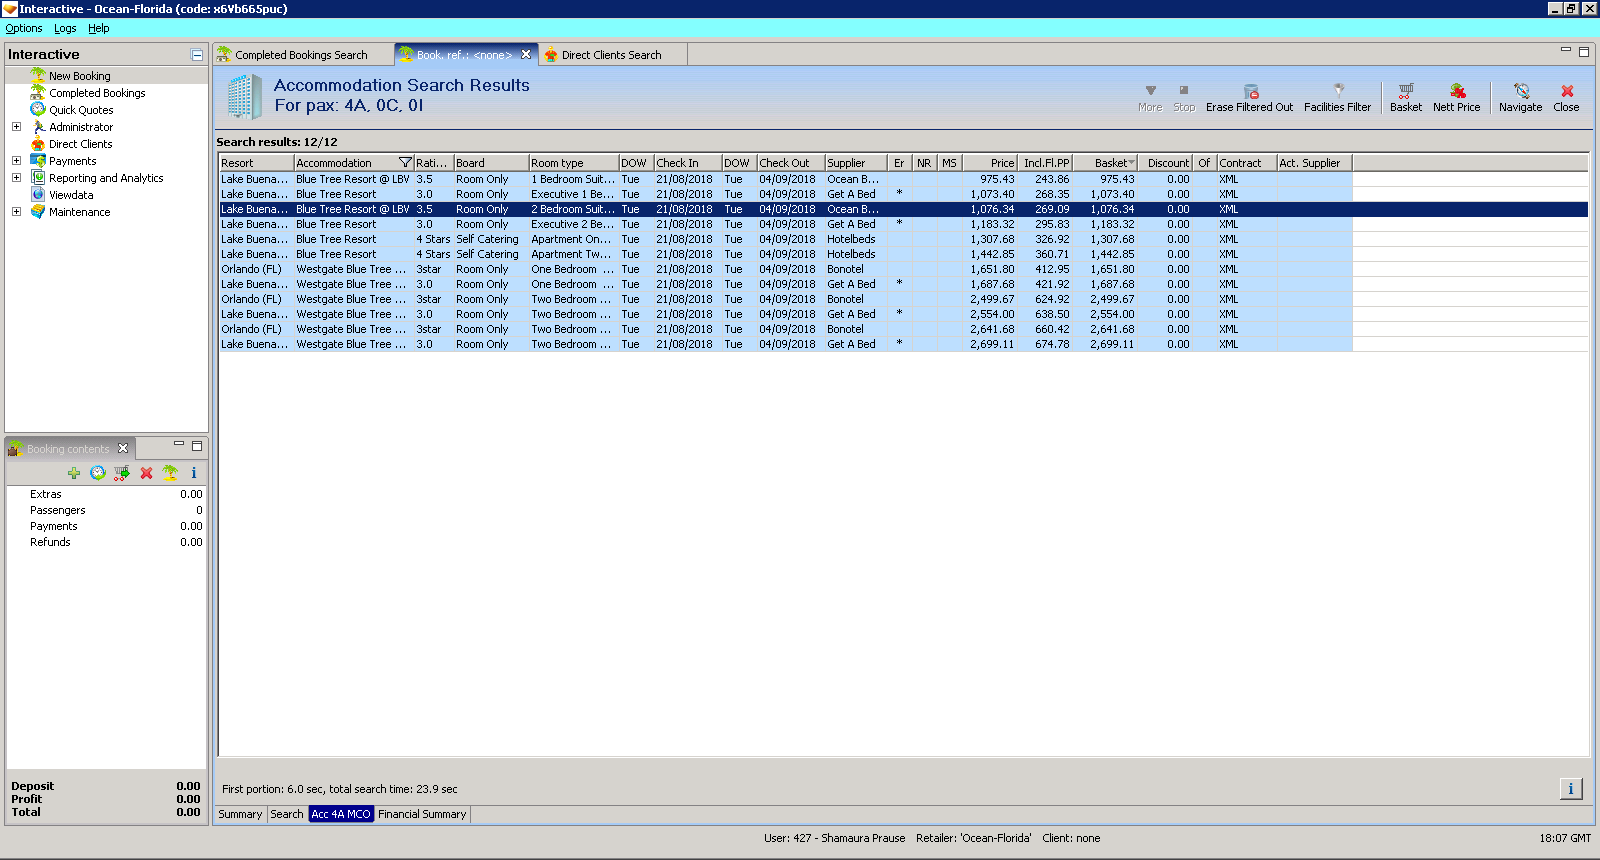Expand the Reporting and Analytics tree node
The height and width of the screenshot is (860, 1600).
pos(16,178)
